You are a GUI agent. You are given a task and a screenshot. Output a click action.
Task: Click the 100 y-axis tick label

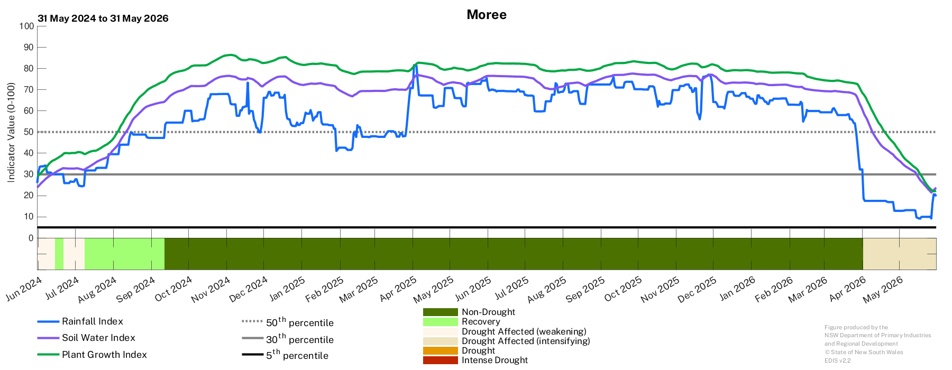point(27,26)
